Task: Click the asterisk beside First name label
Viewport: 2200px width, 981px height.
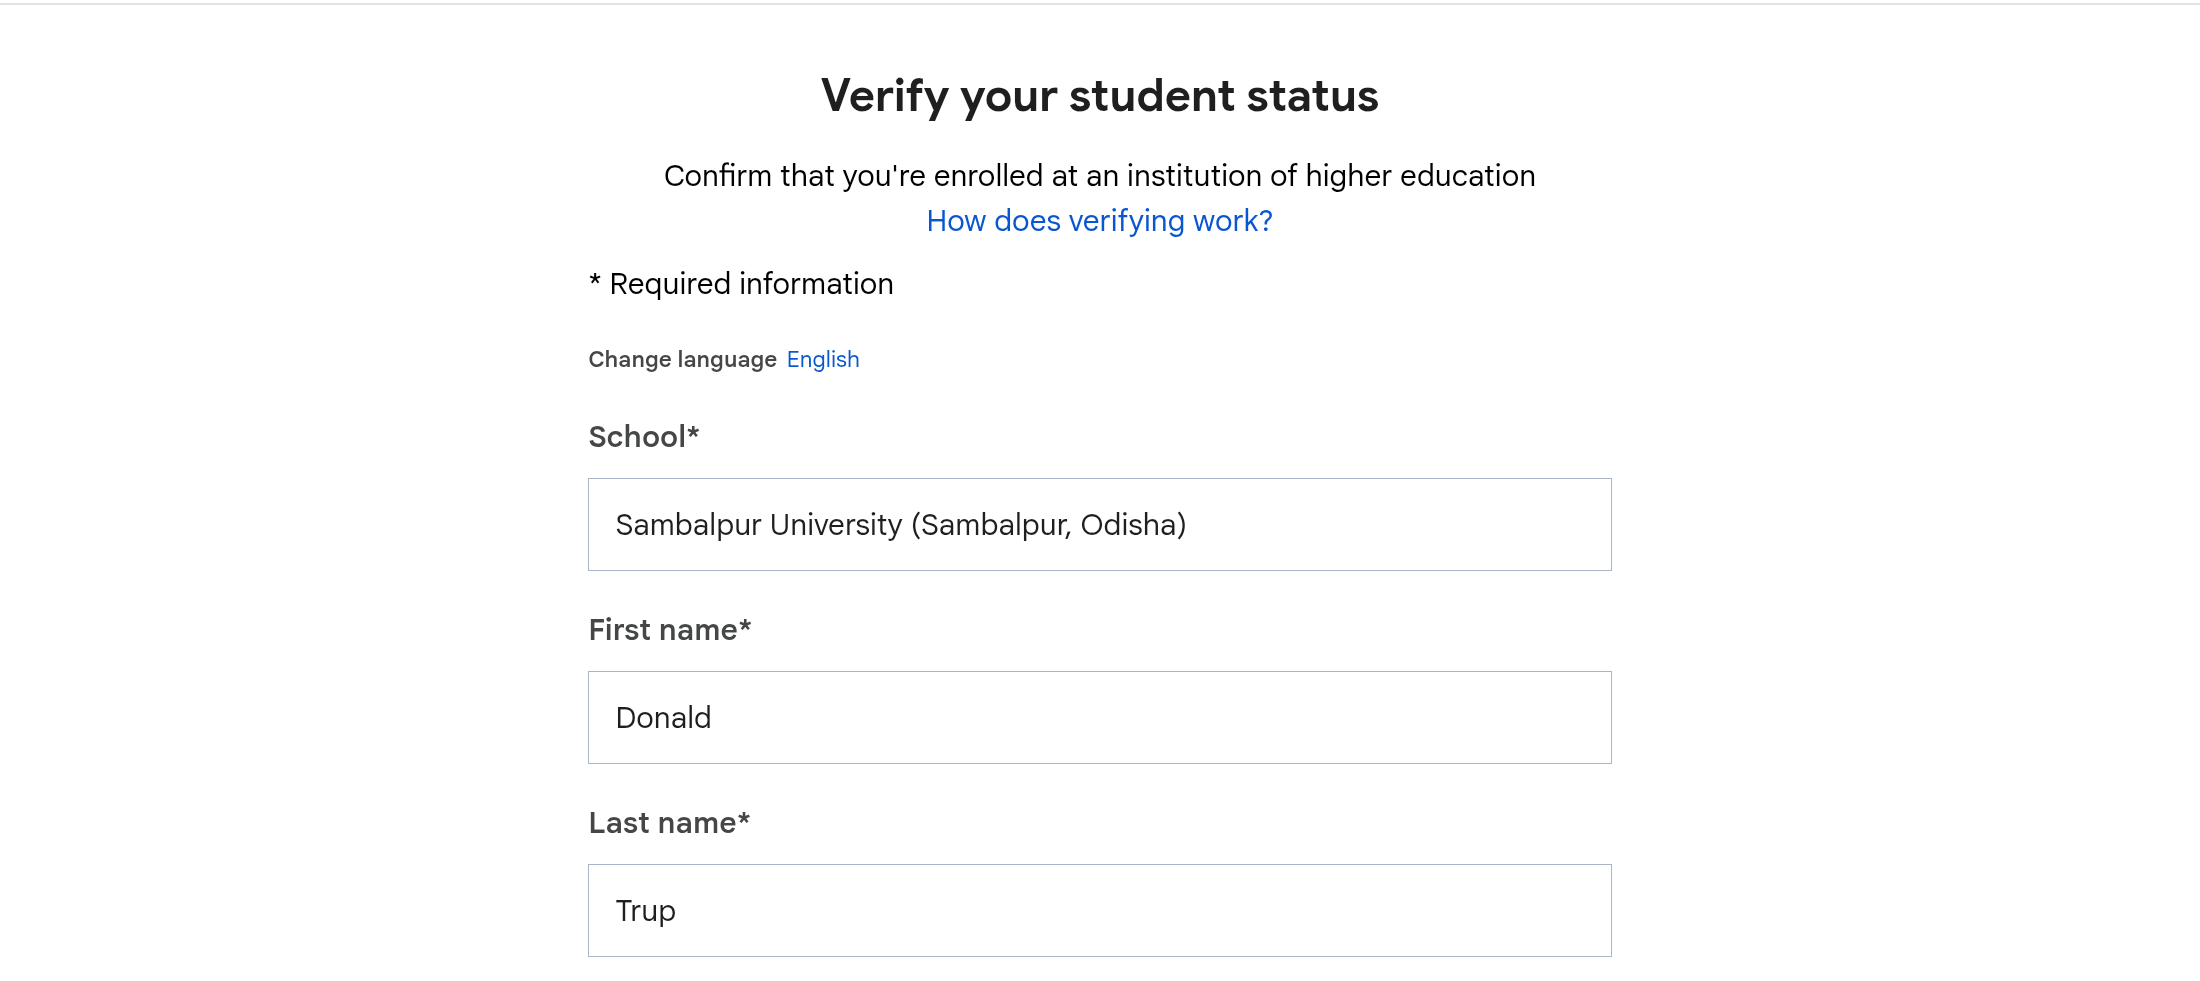Action: click(x=745, y=627)
